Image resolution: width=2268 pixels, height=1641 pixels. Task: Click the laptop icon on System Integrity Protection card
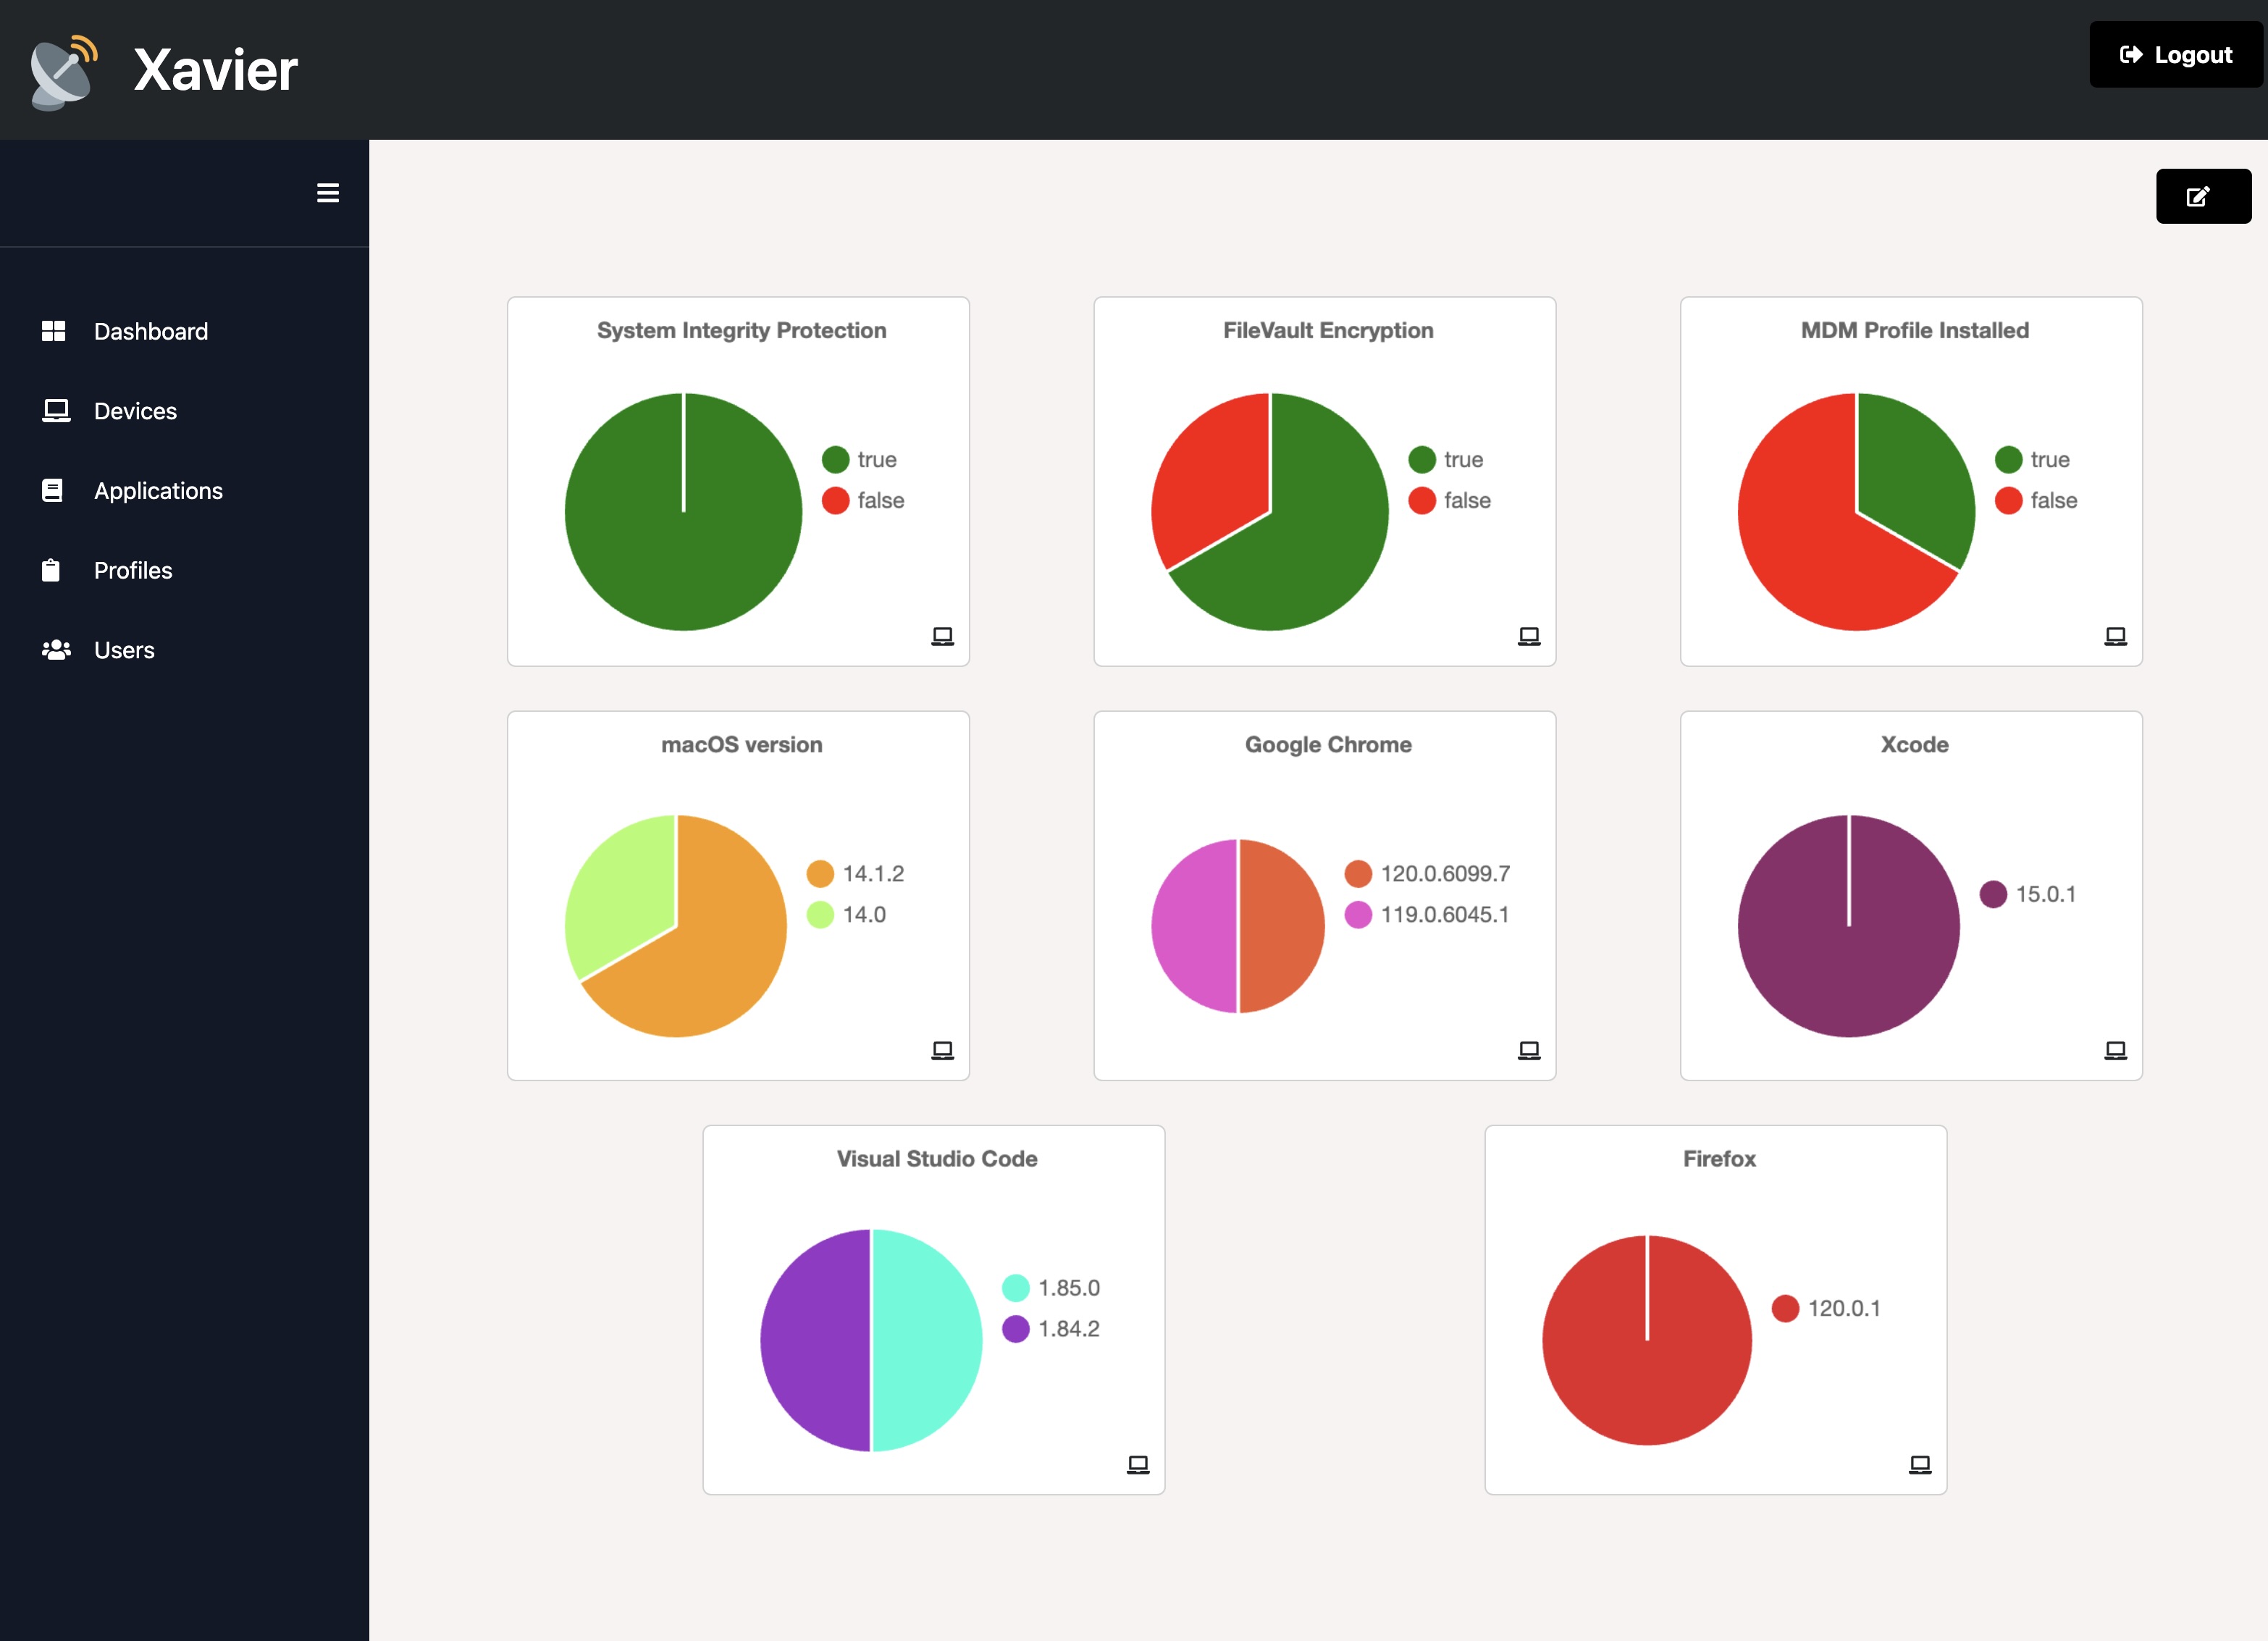tap(942, 636)
